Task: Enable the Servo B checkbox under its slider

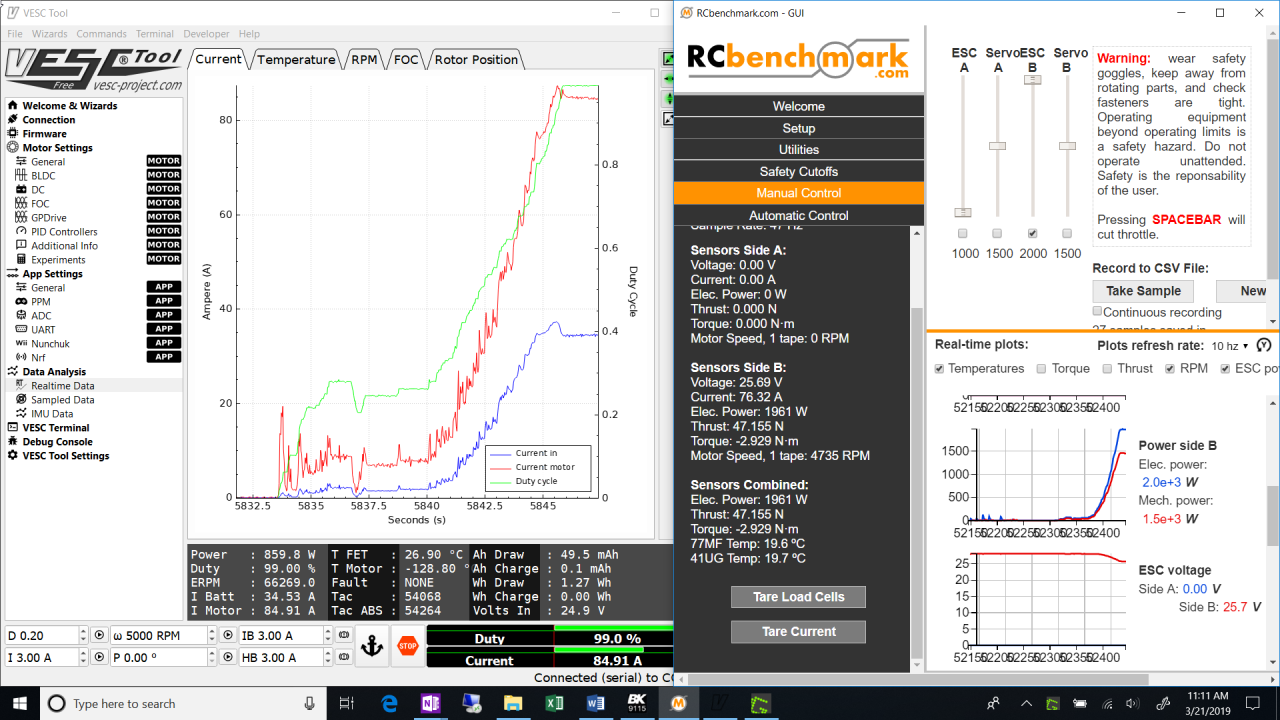Action: tap(1067, 234)
